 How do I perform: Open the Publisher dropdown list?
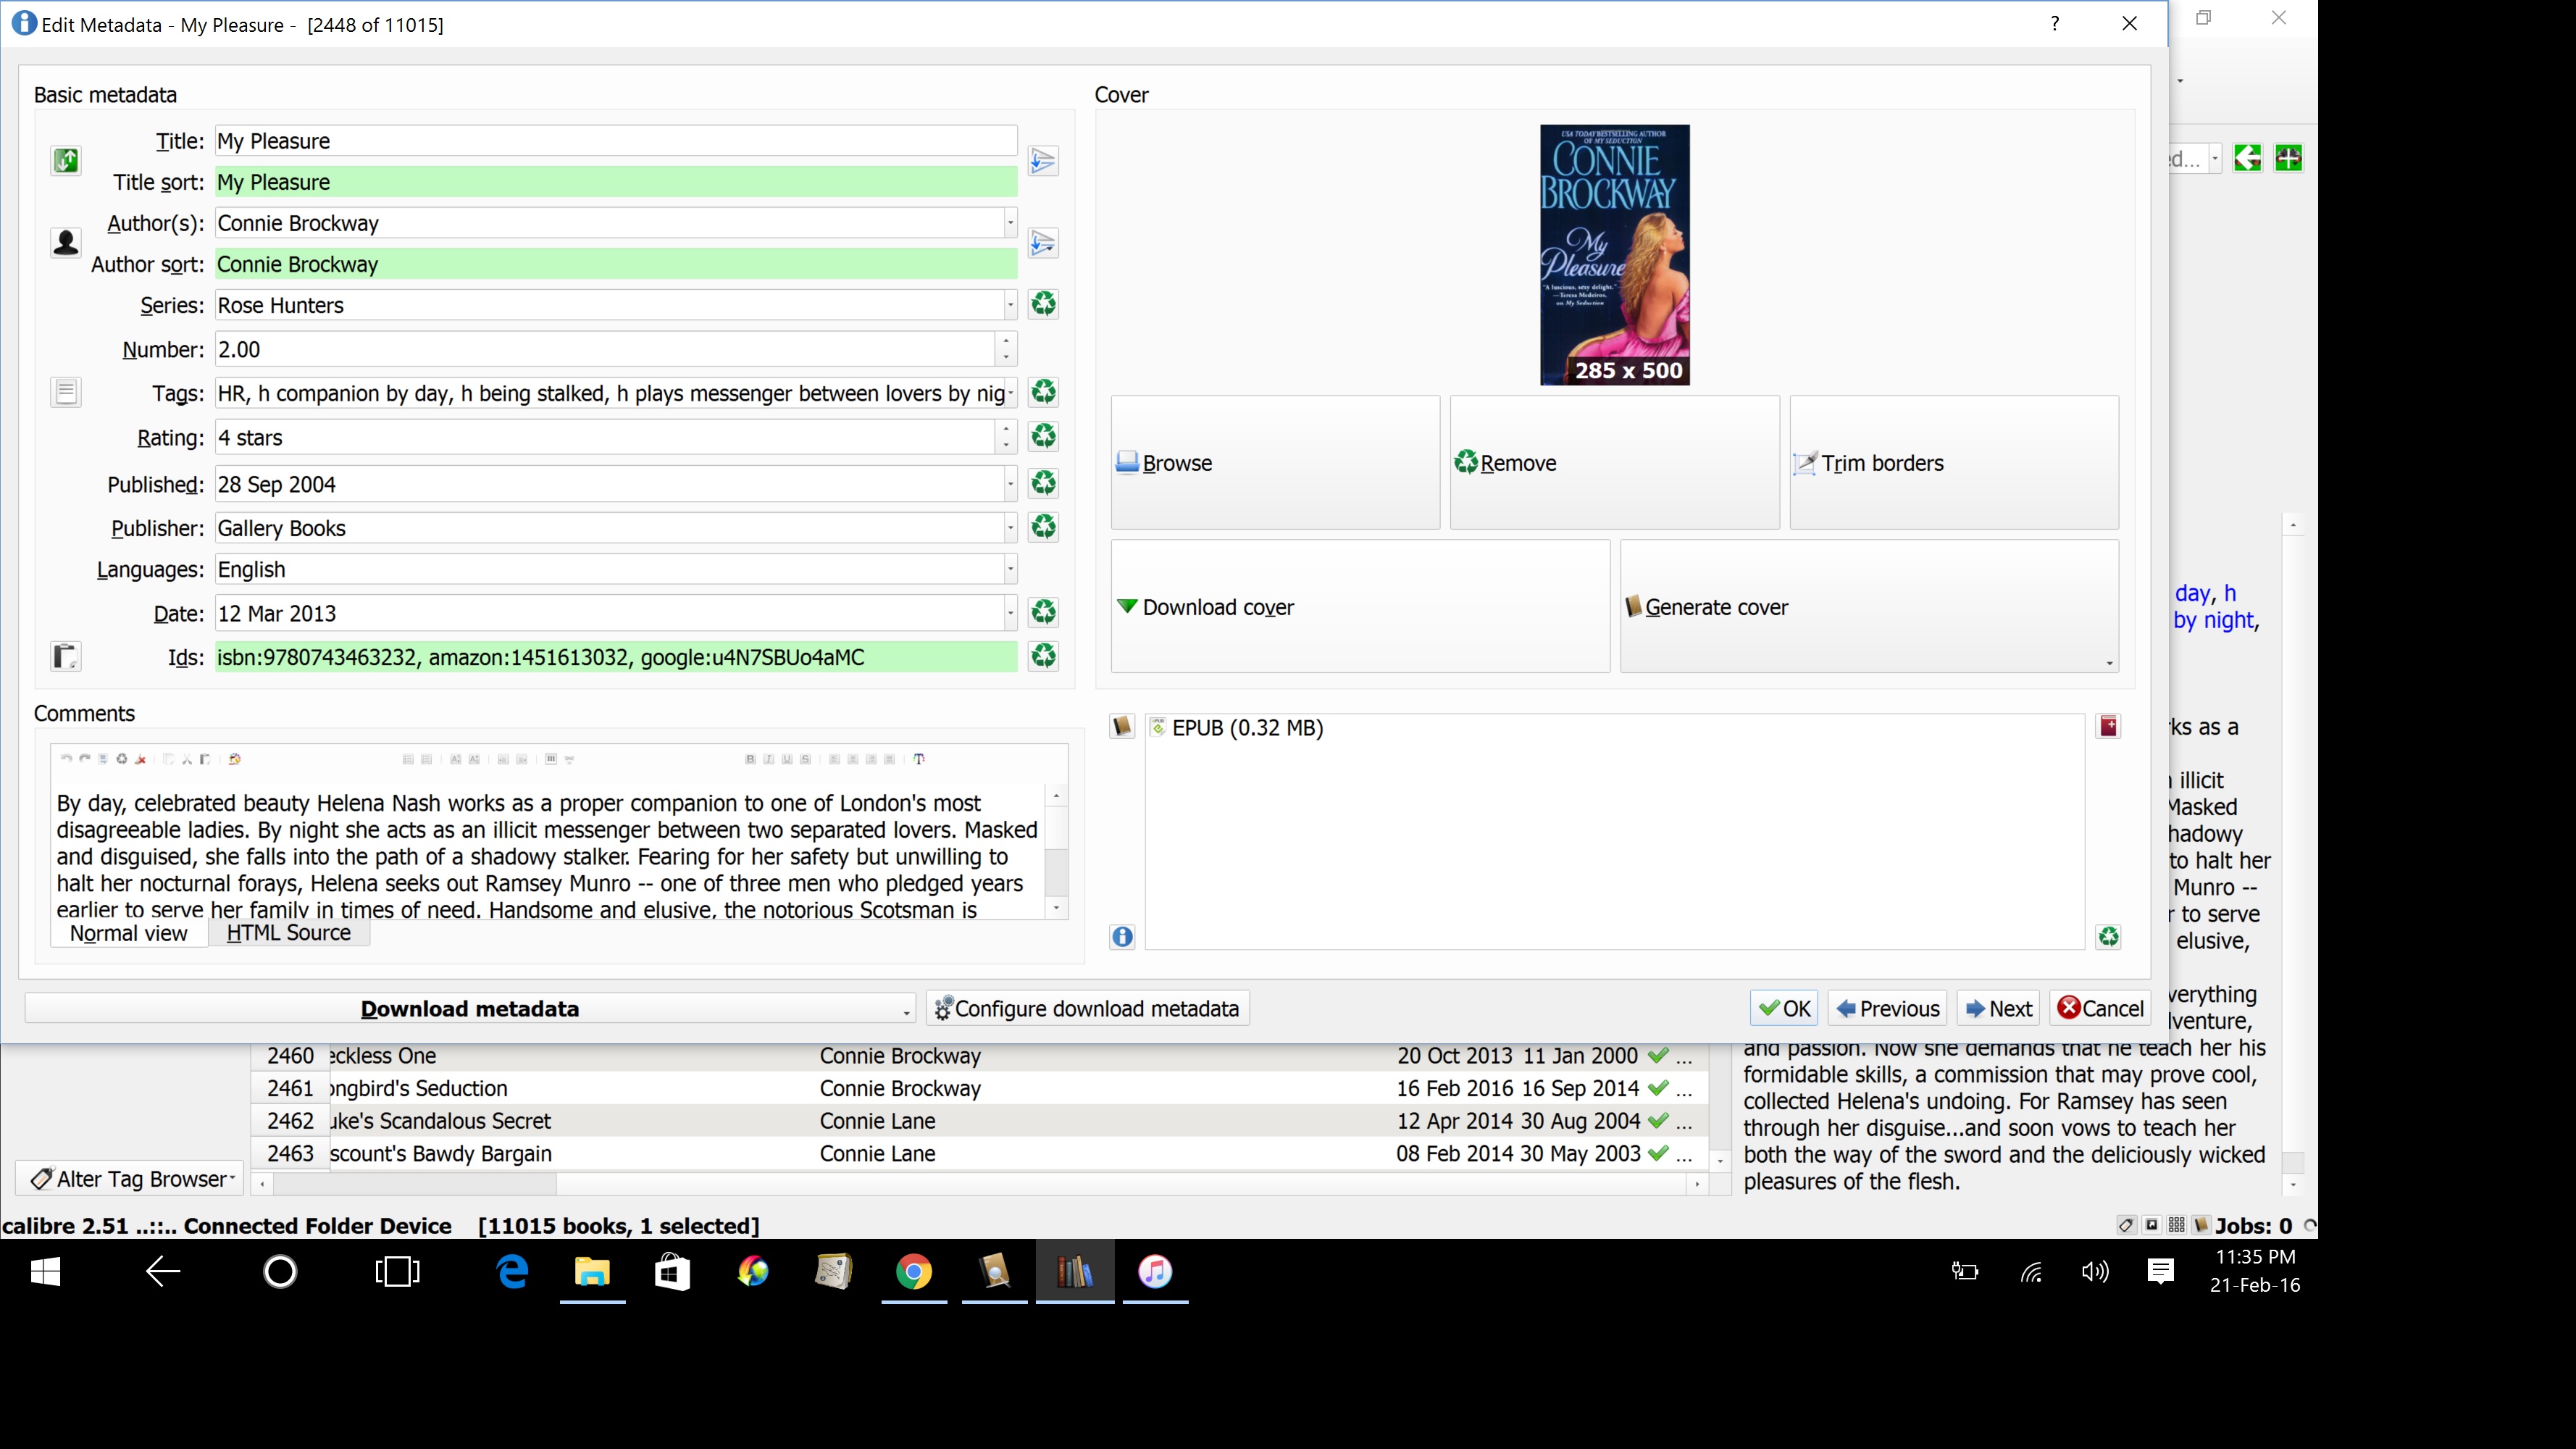(x=1010, y=528)
